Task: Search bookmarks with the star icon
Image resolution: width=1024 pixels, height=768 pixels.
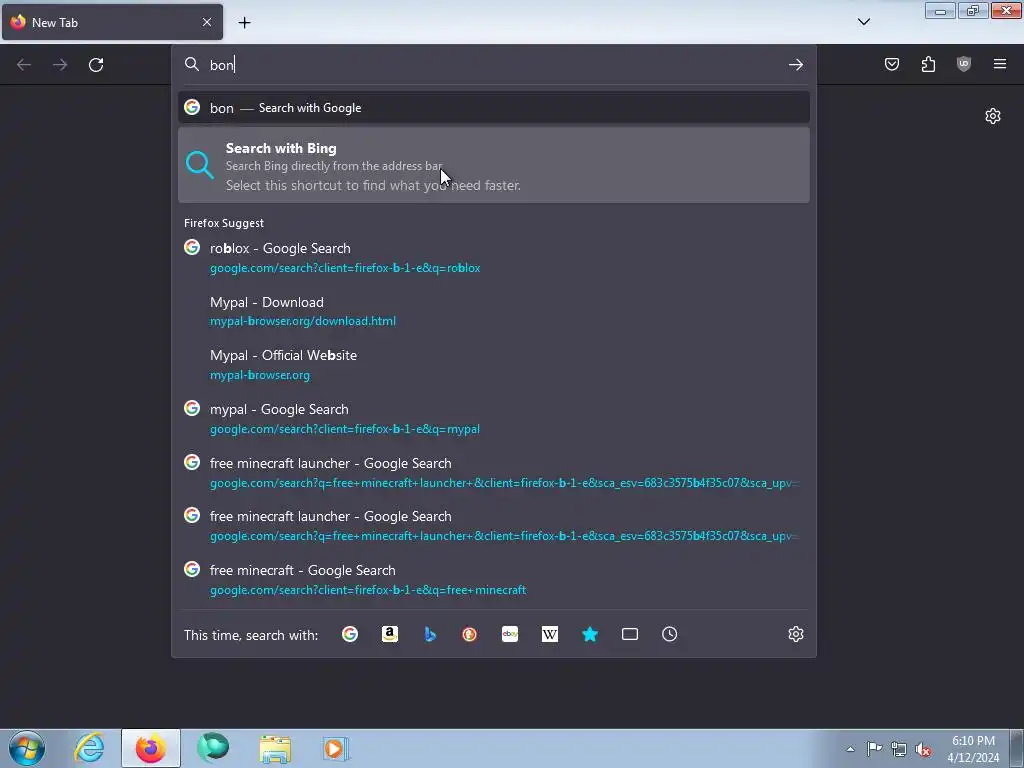Action: tap(590, 634)
